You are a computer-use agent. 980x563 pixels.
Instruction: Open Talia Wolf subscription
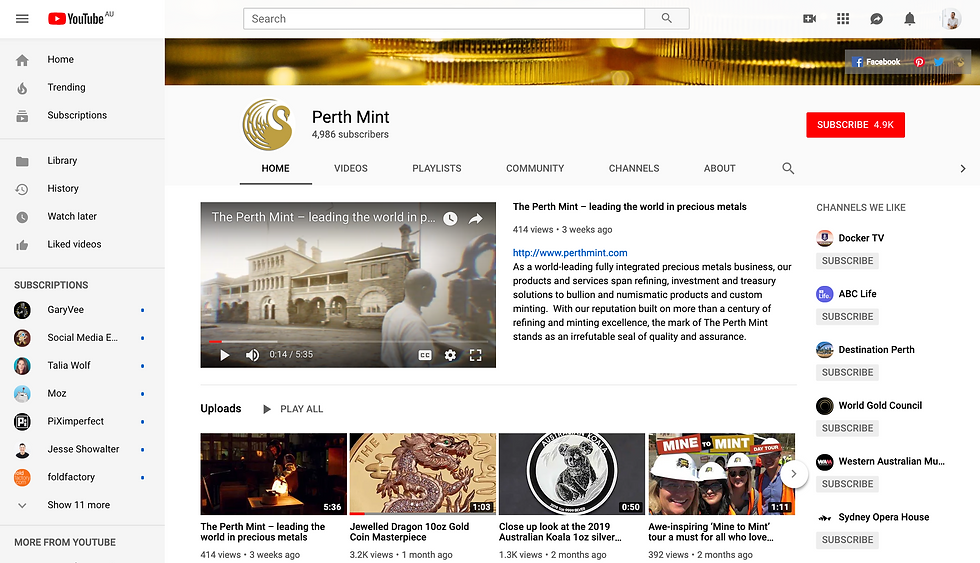(x=82, y=366)
